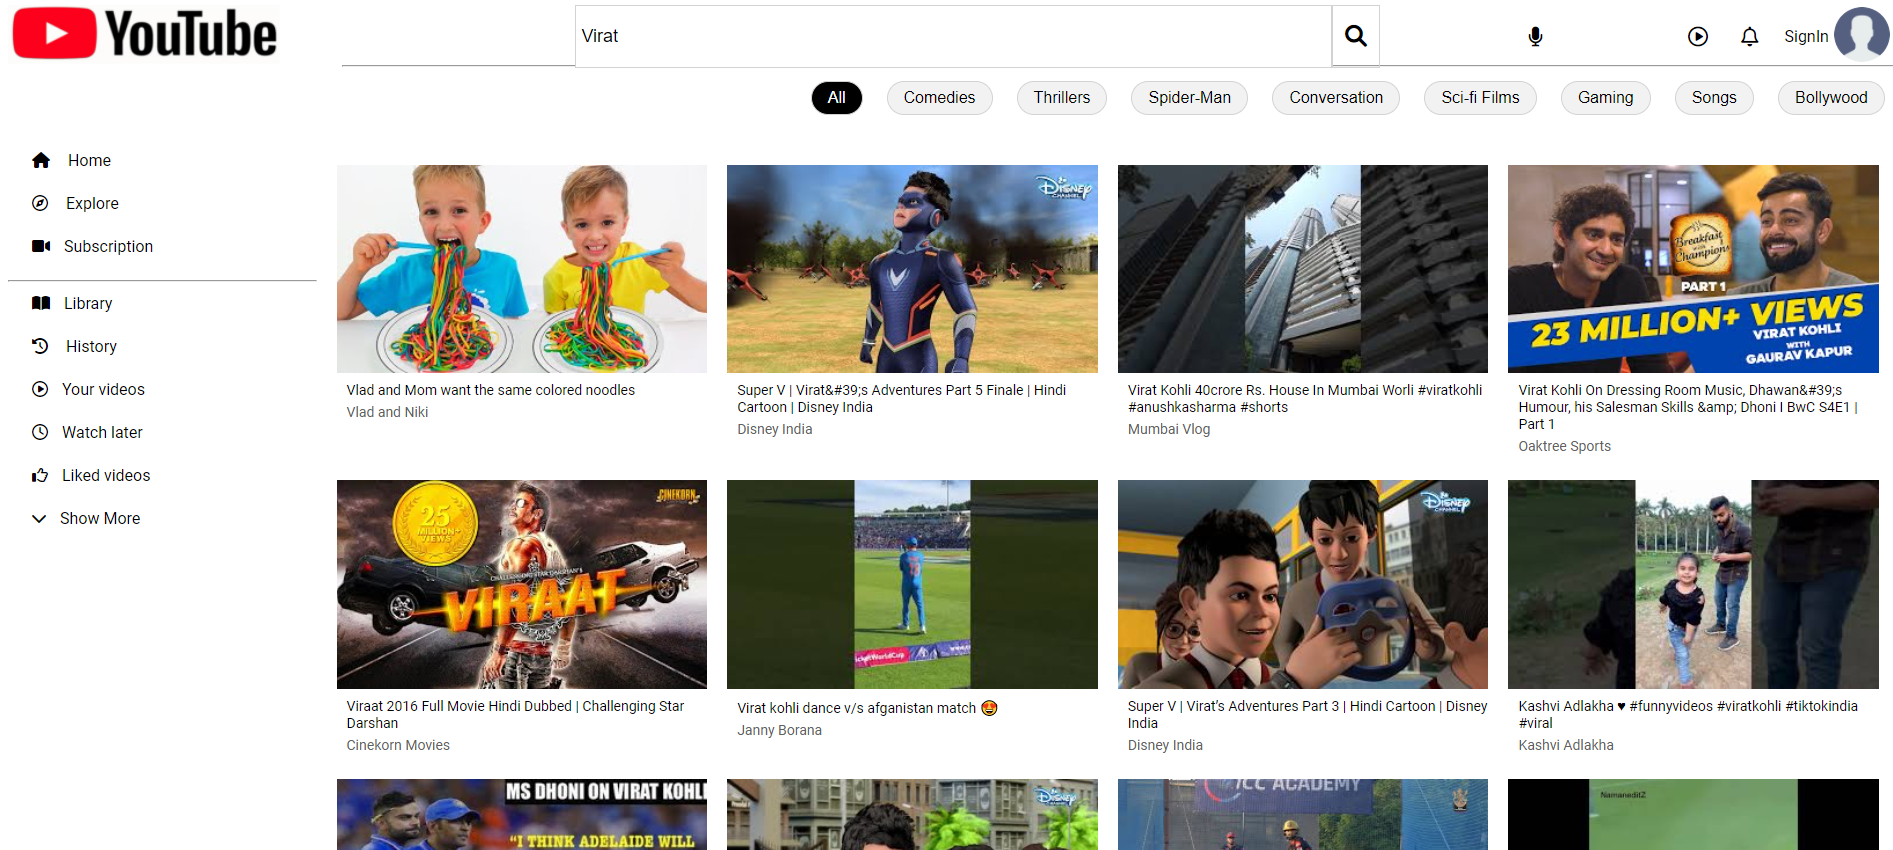Expand sidebar via Show More chevron
1893x850 pixels.
(39, 518)
